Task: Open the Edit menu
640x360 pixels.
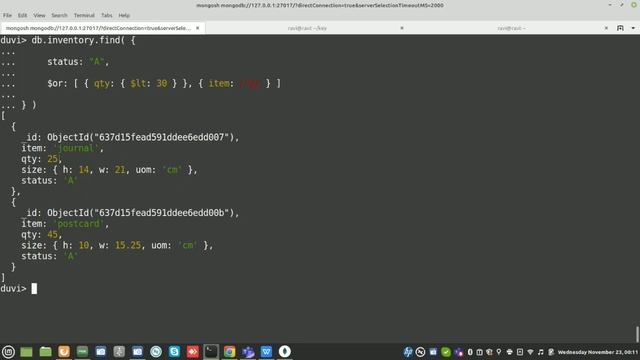Action: click(22, 16)
